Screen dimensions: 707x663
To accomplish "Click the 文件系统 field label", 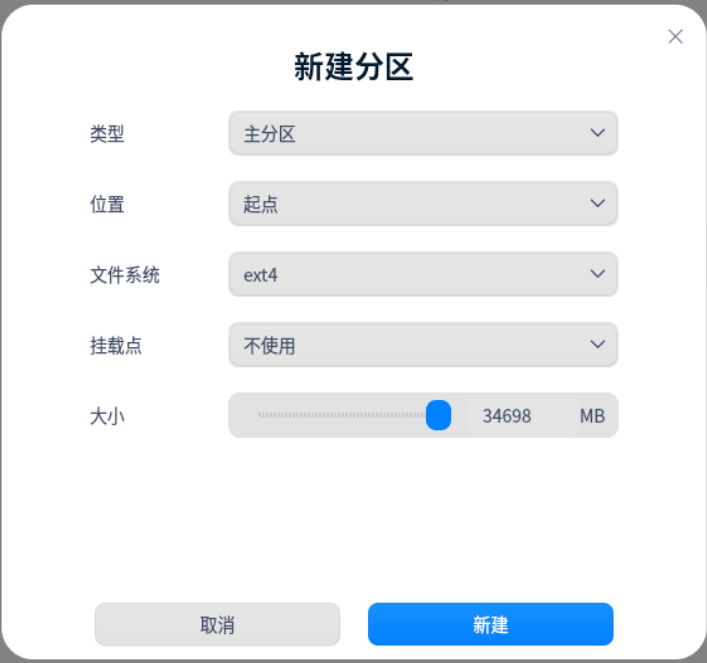I will click(125, 275).
